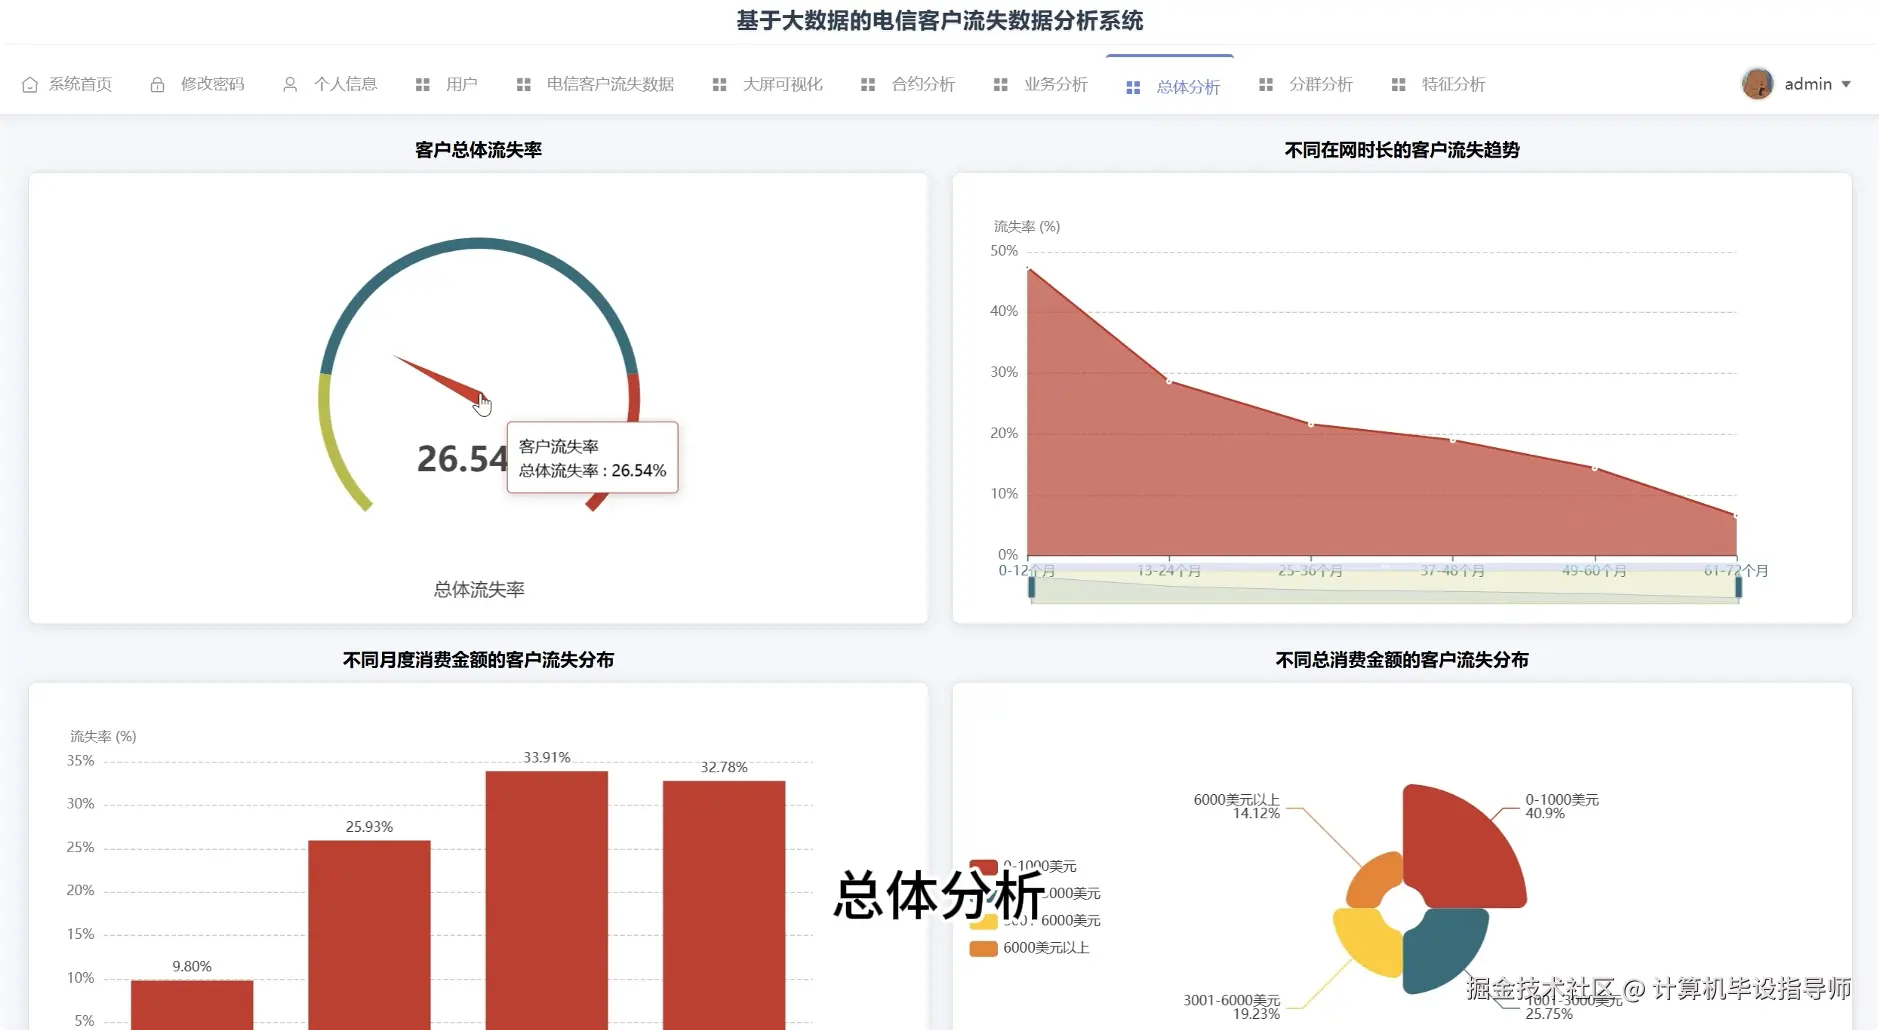The image size is (1879, 1030).
Task: Click the 33.91% bar in monthly chart
Action: [x=546, y=900]
